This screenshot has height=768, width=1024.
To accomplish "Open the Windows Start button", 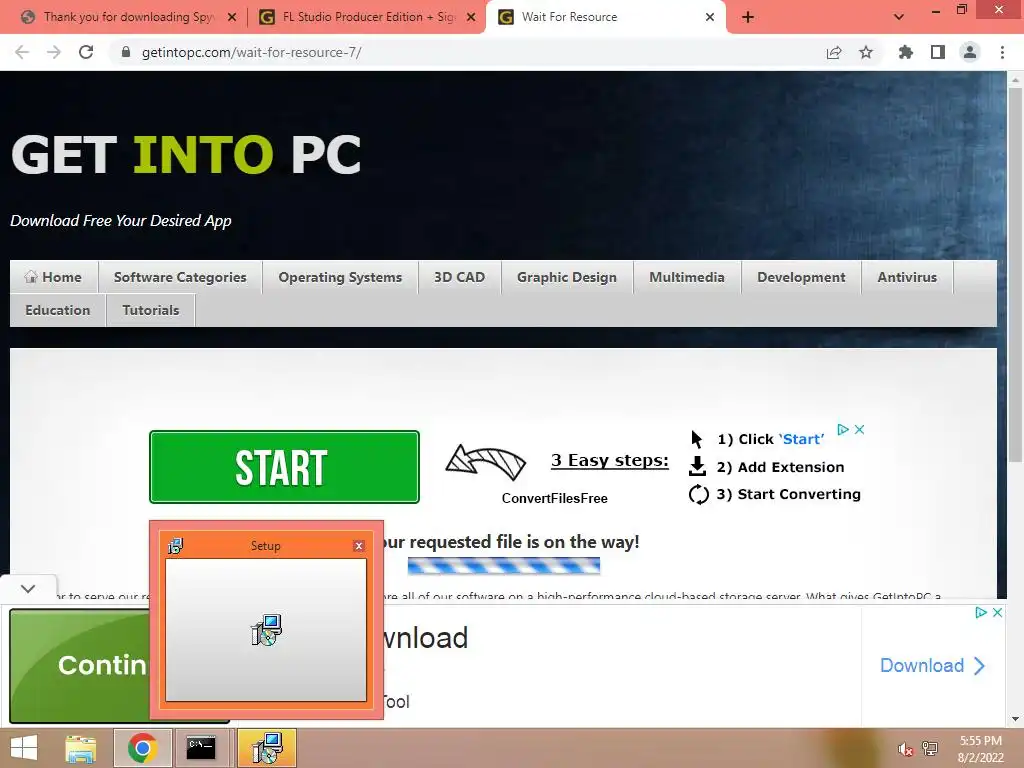I will [24, 748].
